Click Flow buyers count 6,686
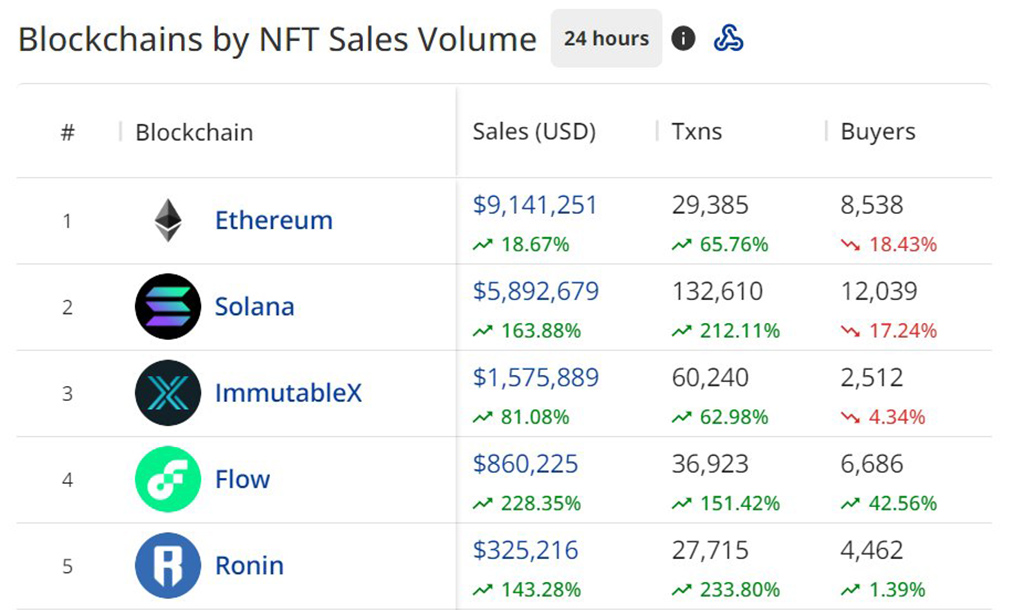The width and height of the screenshot is (1024, 610). pyautogui.click(x=872, y=464)
